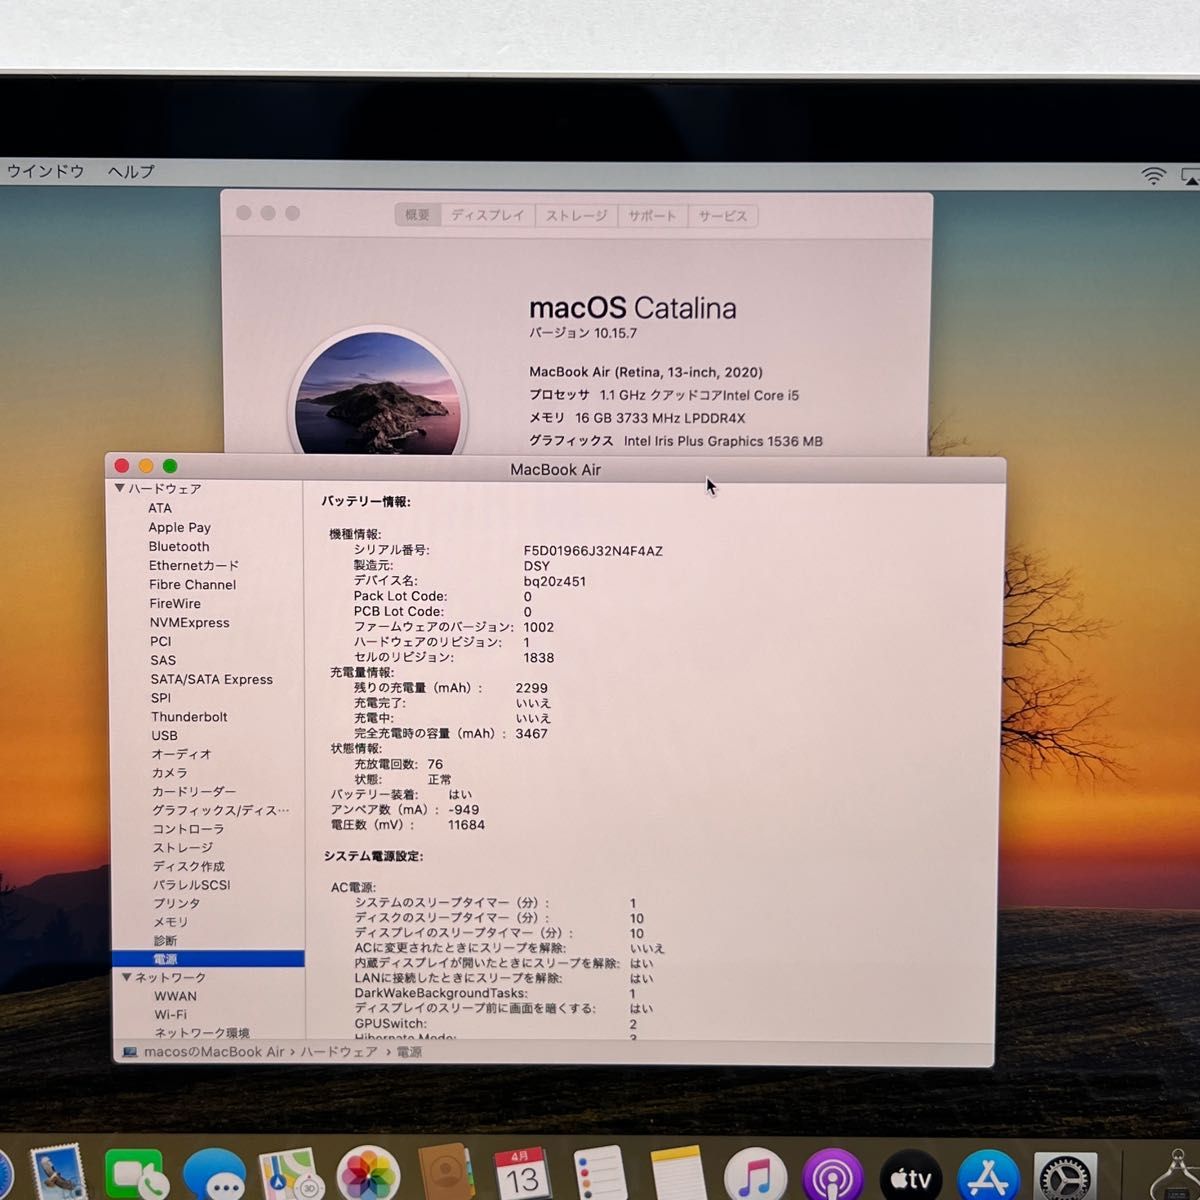The width and height of the screenshot is (1200, 1200).
Task: Select Thunderbolt in the sidebar
Action: point(189,716)
